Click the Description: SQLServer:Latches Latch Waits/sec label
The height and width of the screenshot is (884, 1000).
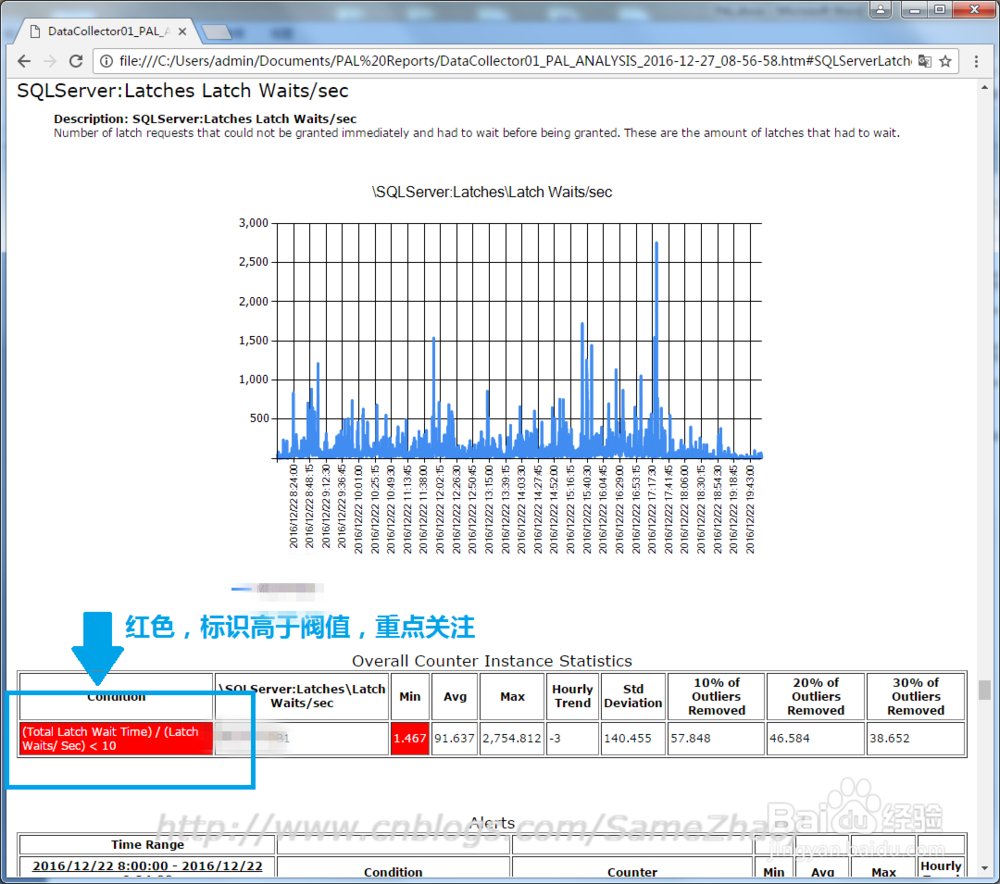click(x=205, y=119)
